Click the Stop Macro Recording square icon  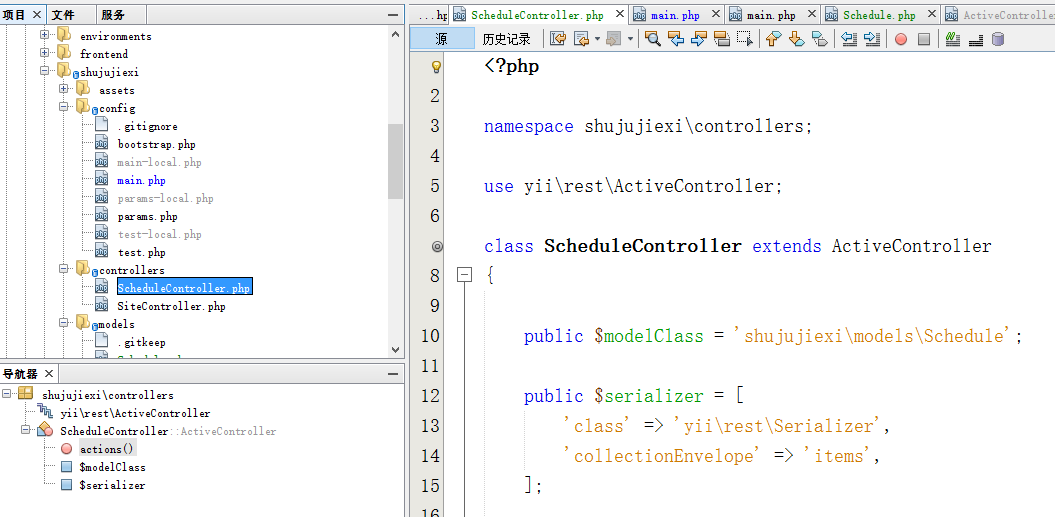point(924,39)
